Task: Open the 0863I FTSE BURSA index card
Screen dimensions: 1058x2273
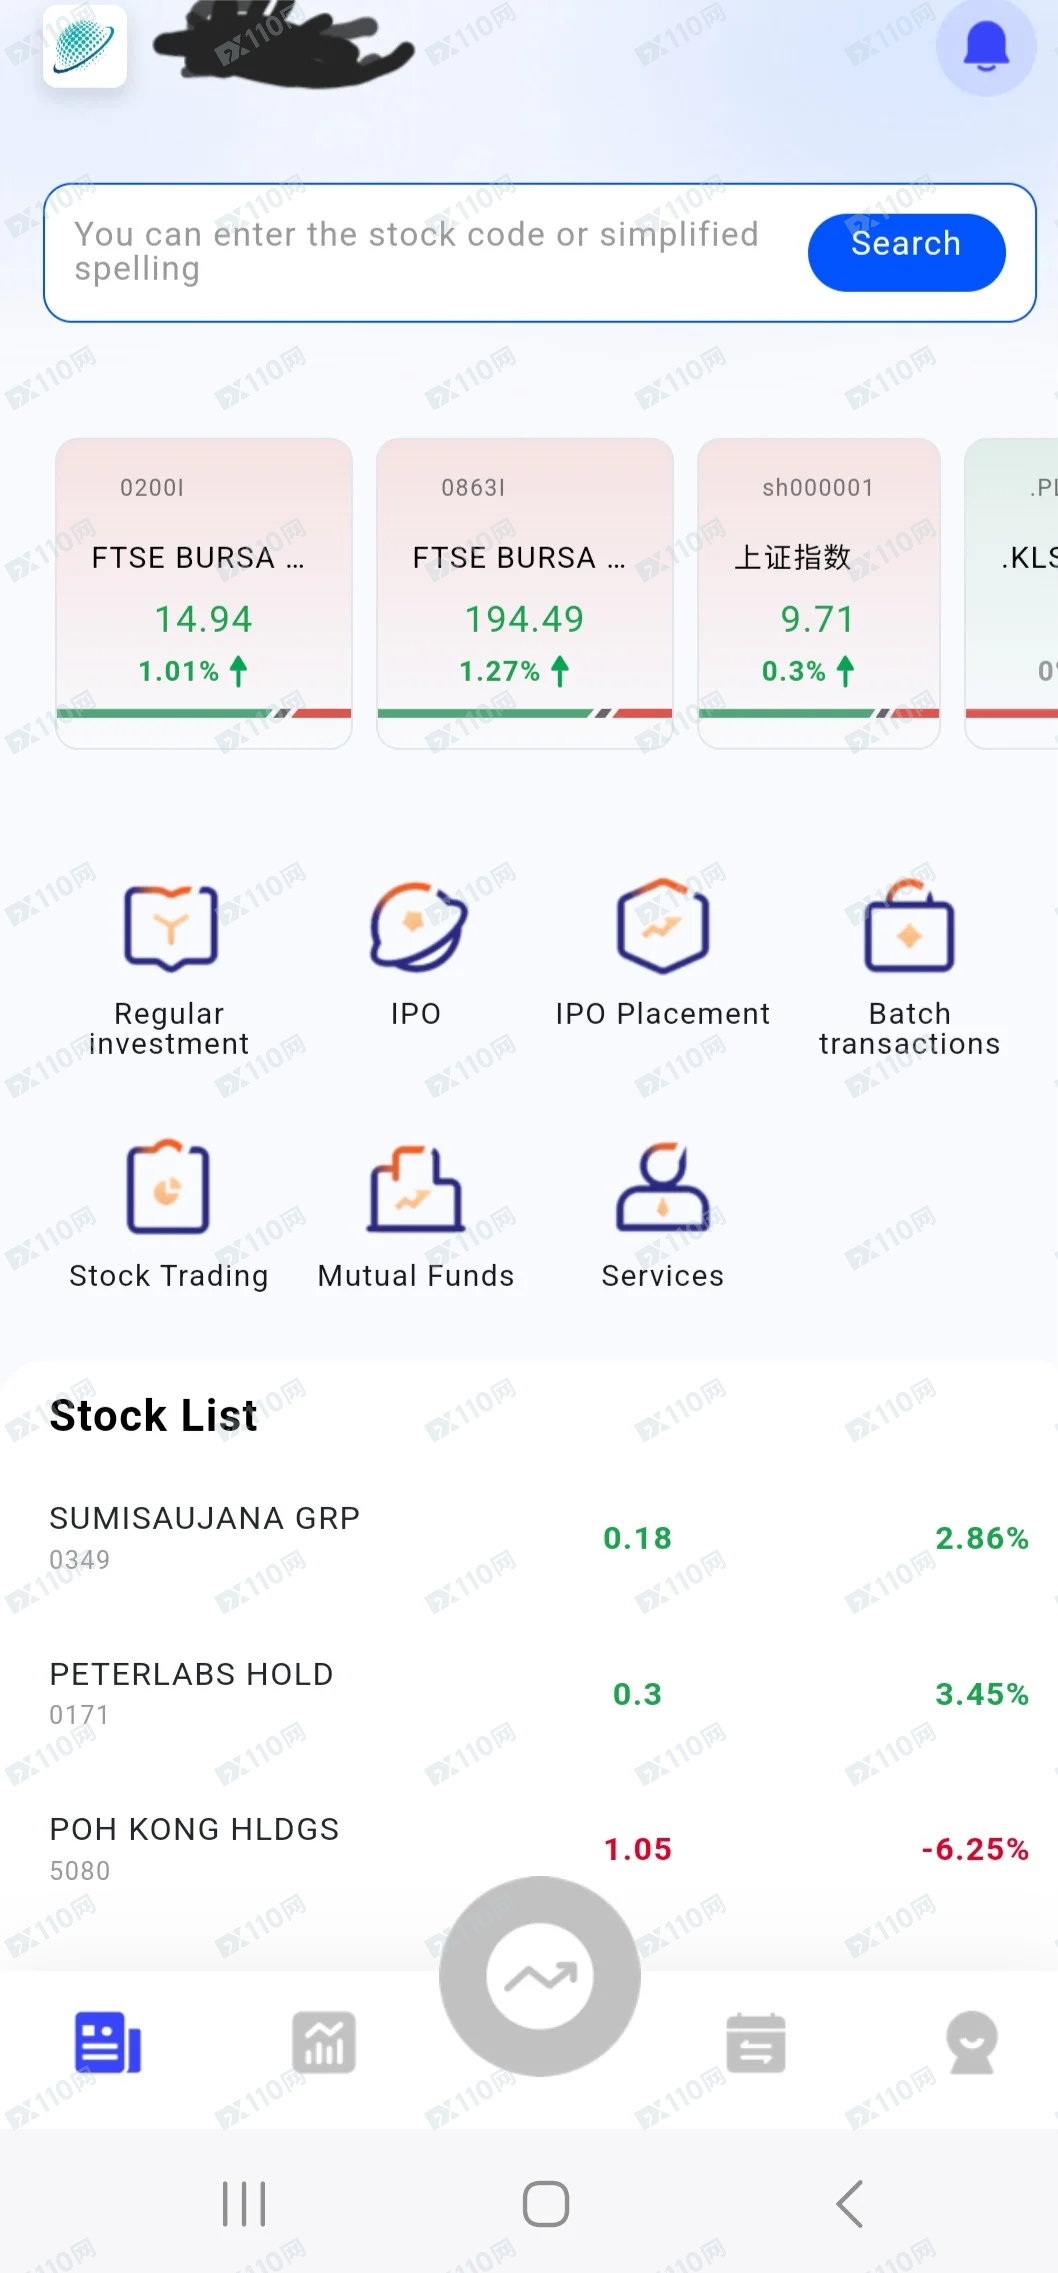Action: pyautogui.click(x=525, y=592)
